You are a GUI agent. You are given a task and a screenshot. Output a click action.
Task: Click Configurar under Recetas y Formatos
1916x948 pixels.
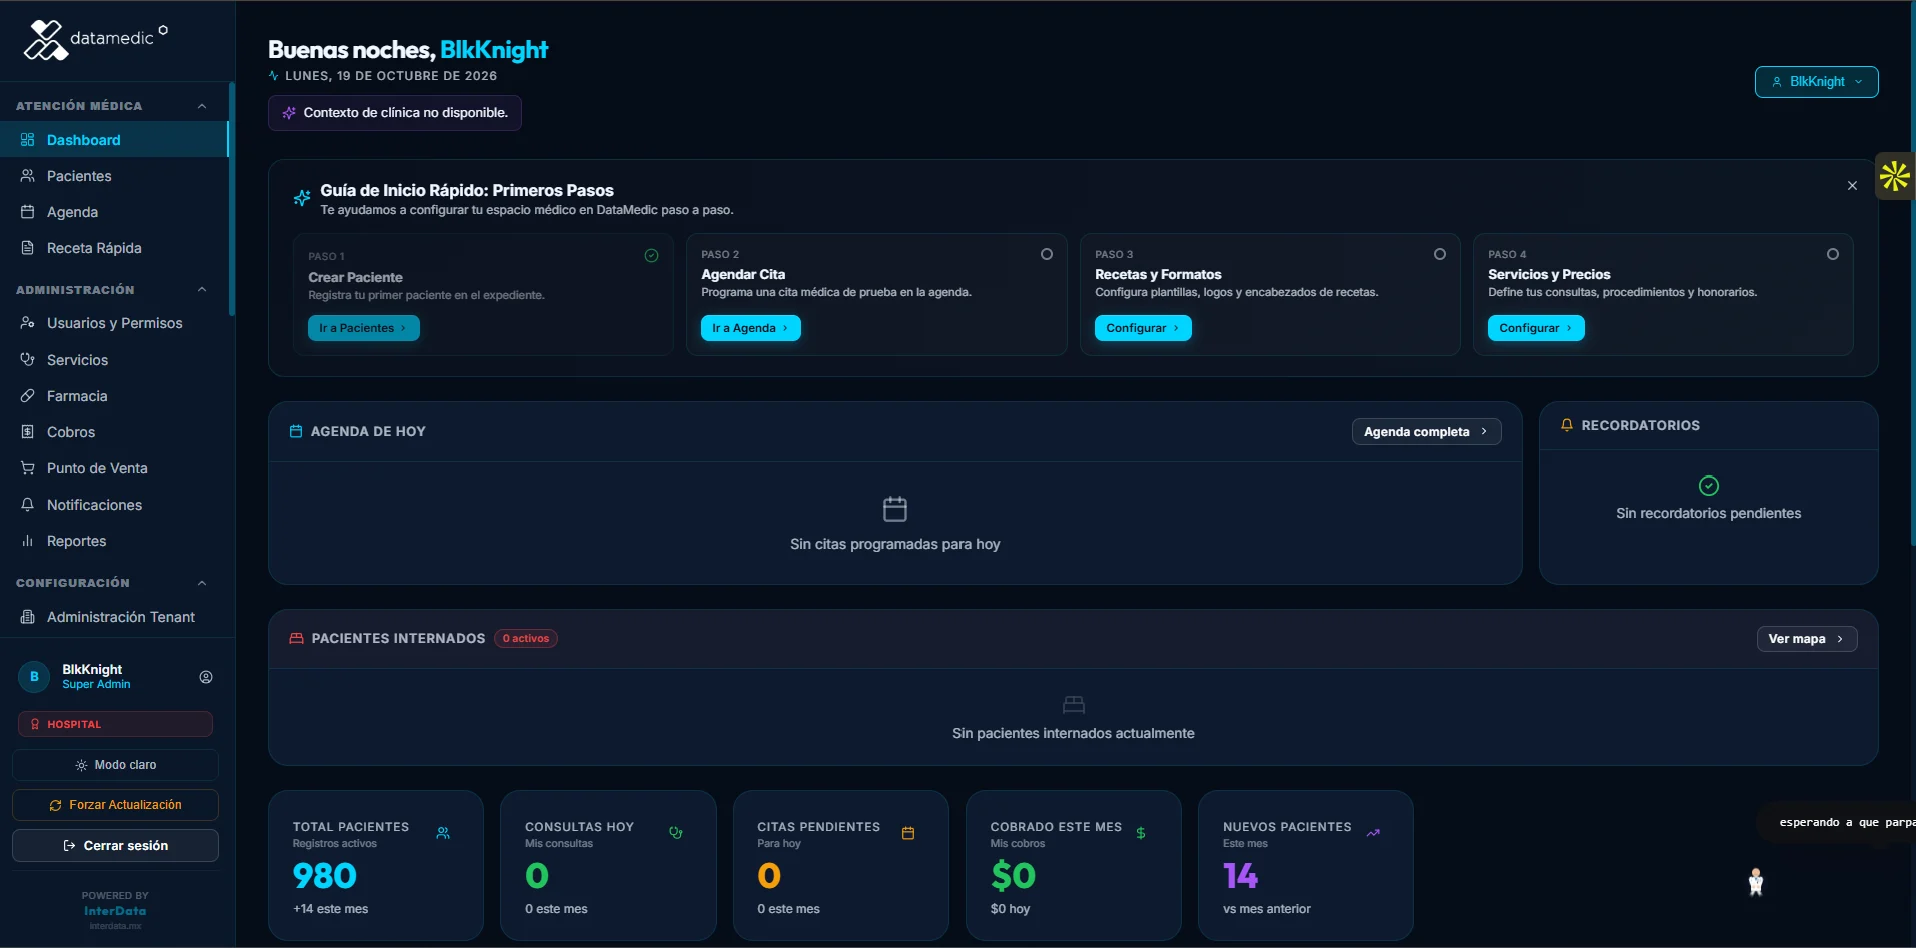(x=1143, y=328)
